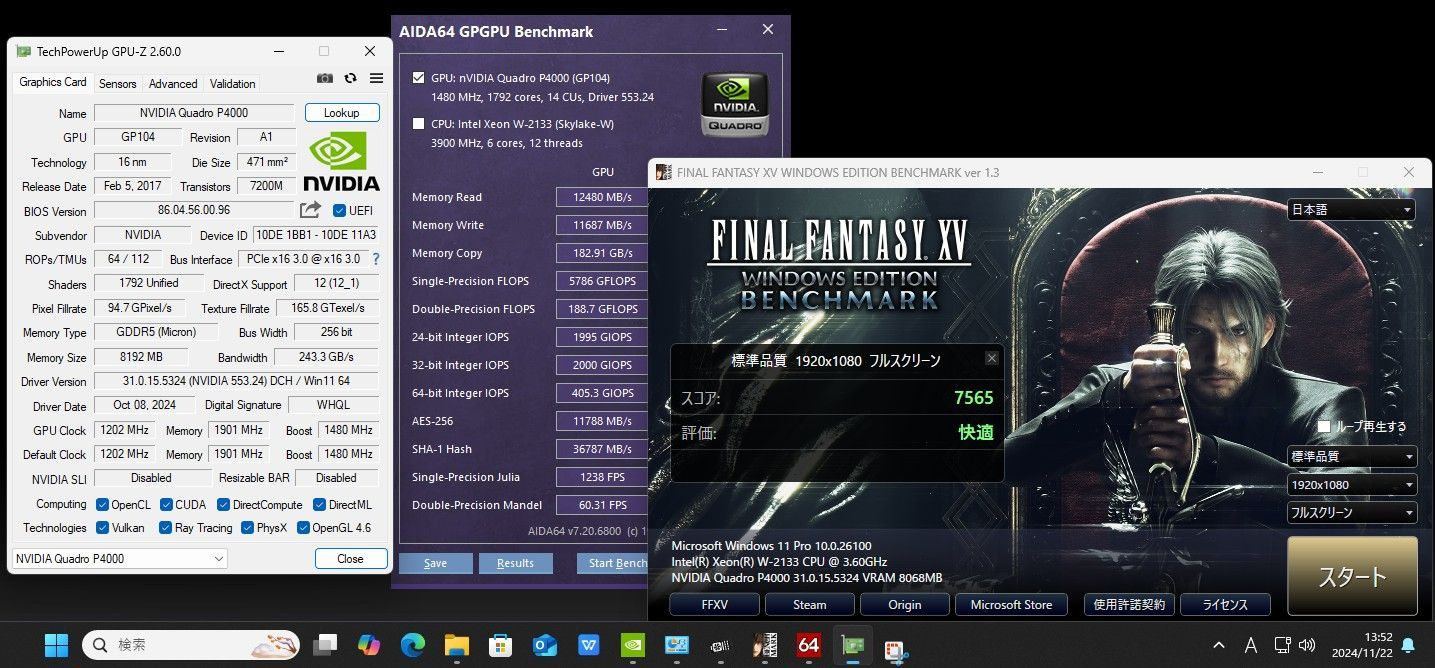Dismiss the FFXV score result panel
The height and width of the screenshot is (668, 1435).
coord(991,358)
